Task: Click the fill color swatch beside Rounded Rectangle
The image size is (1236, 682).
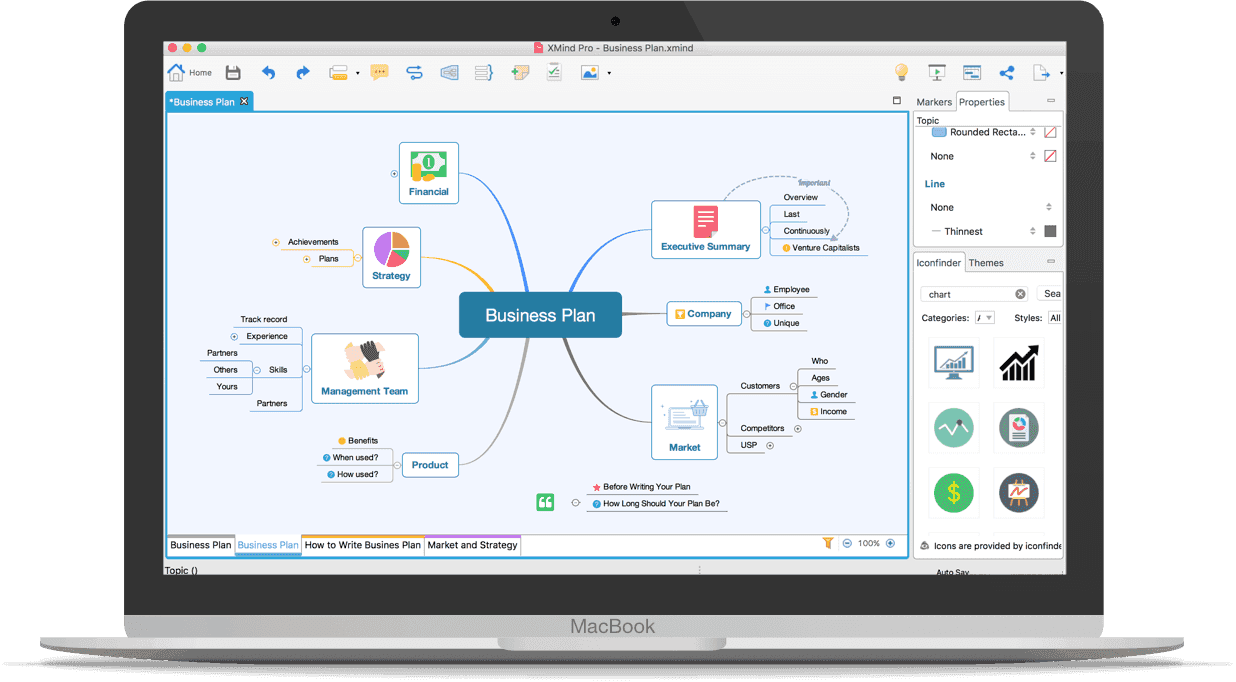Action: (1050, 132)
